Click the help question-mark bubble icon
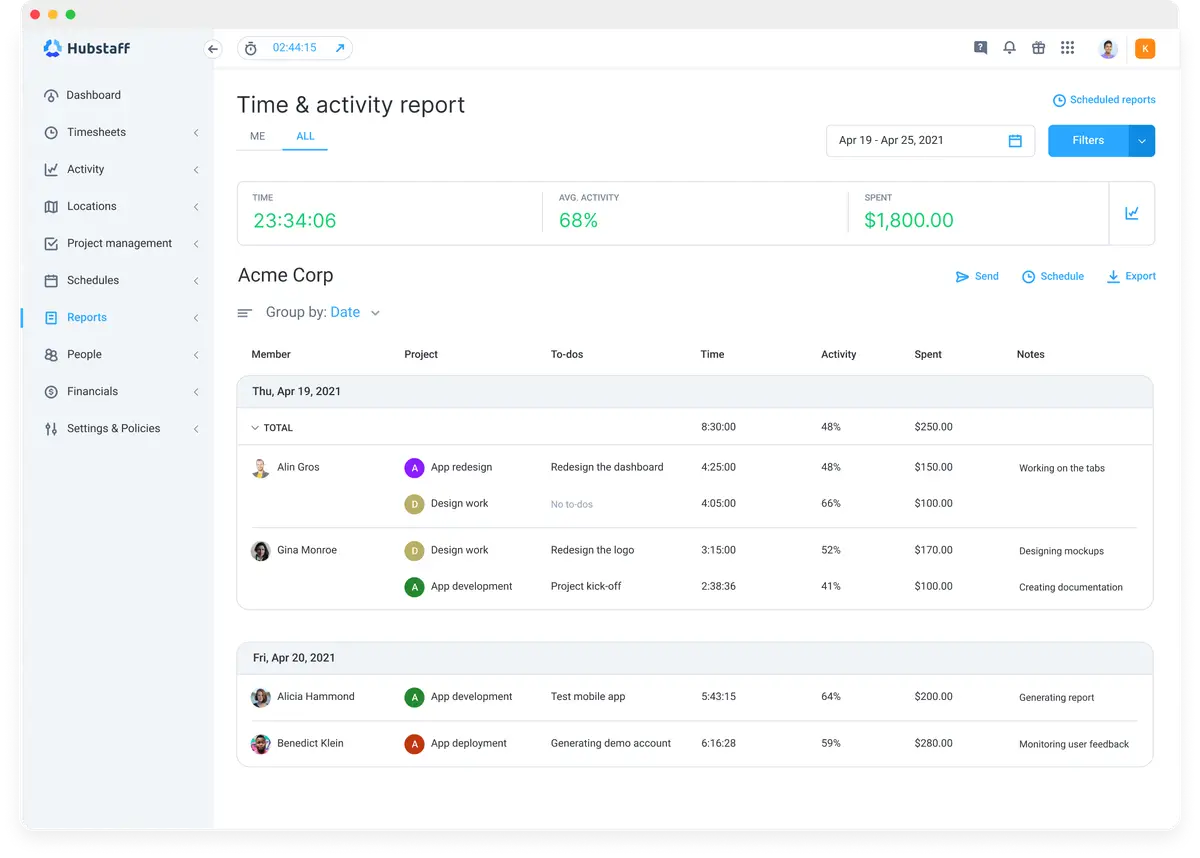The image size is (1200, 858). pos(980,47)
